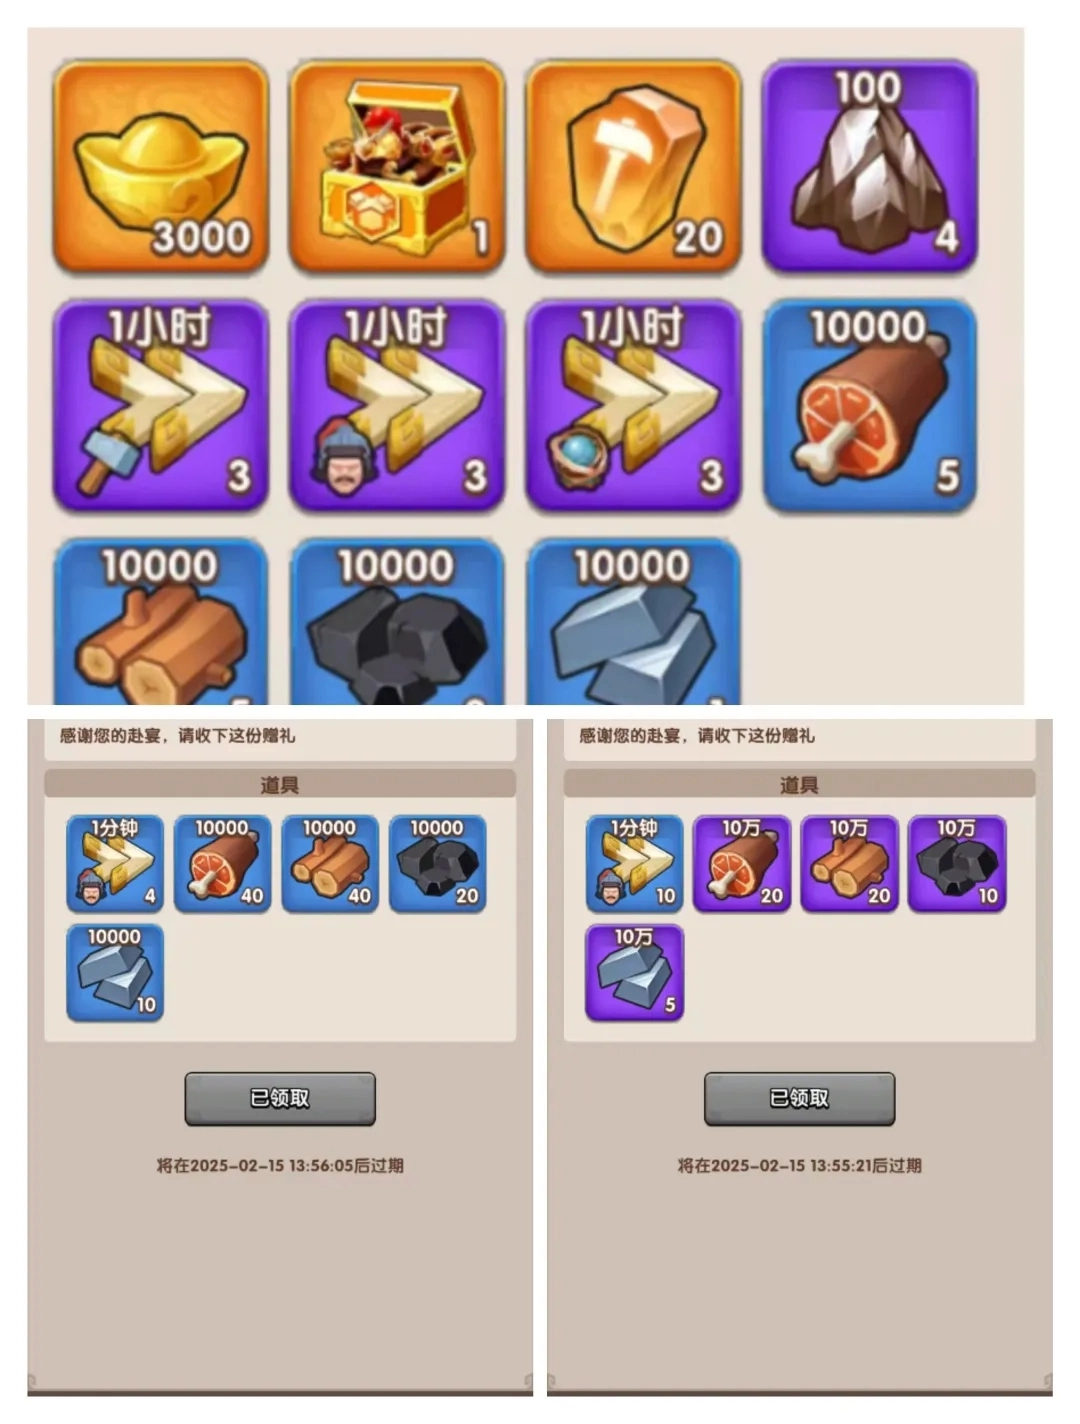Tap the 道具 header in right panel
Image resolution: width=1080 pixels, height=1424 pixels.
(799, 784)
